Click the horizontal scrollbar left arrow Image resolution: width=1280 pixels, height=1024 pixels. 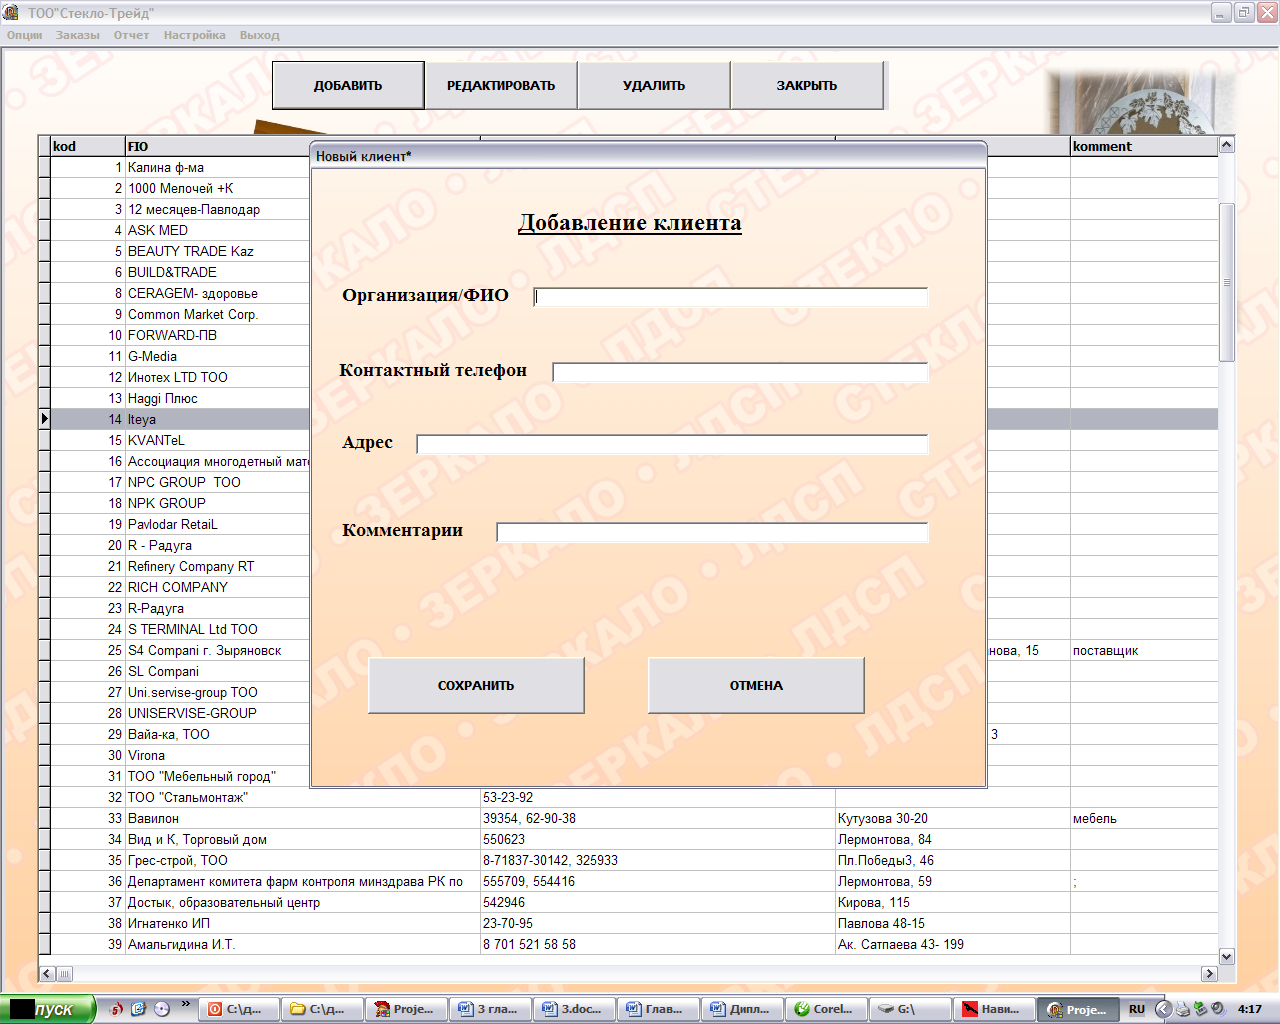point(47,973)
